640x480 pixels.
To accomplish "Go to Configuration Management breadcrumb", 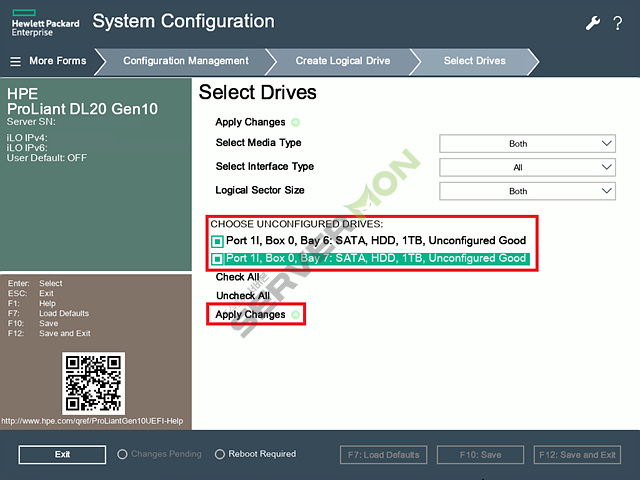I will 186,61.
